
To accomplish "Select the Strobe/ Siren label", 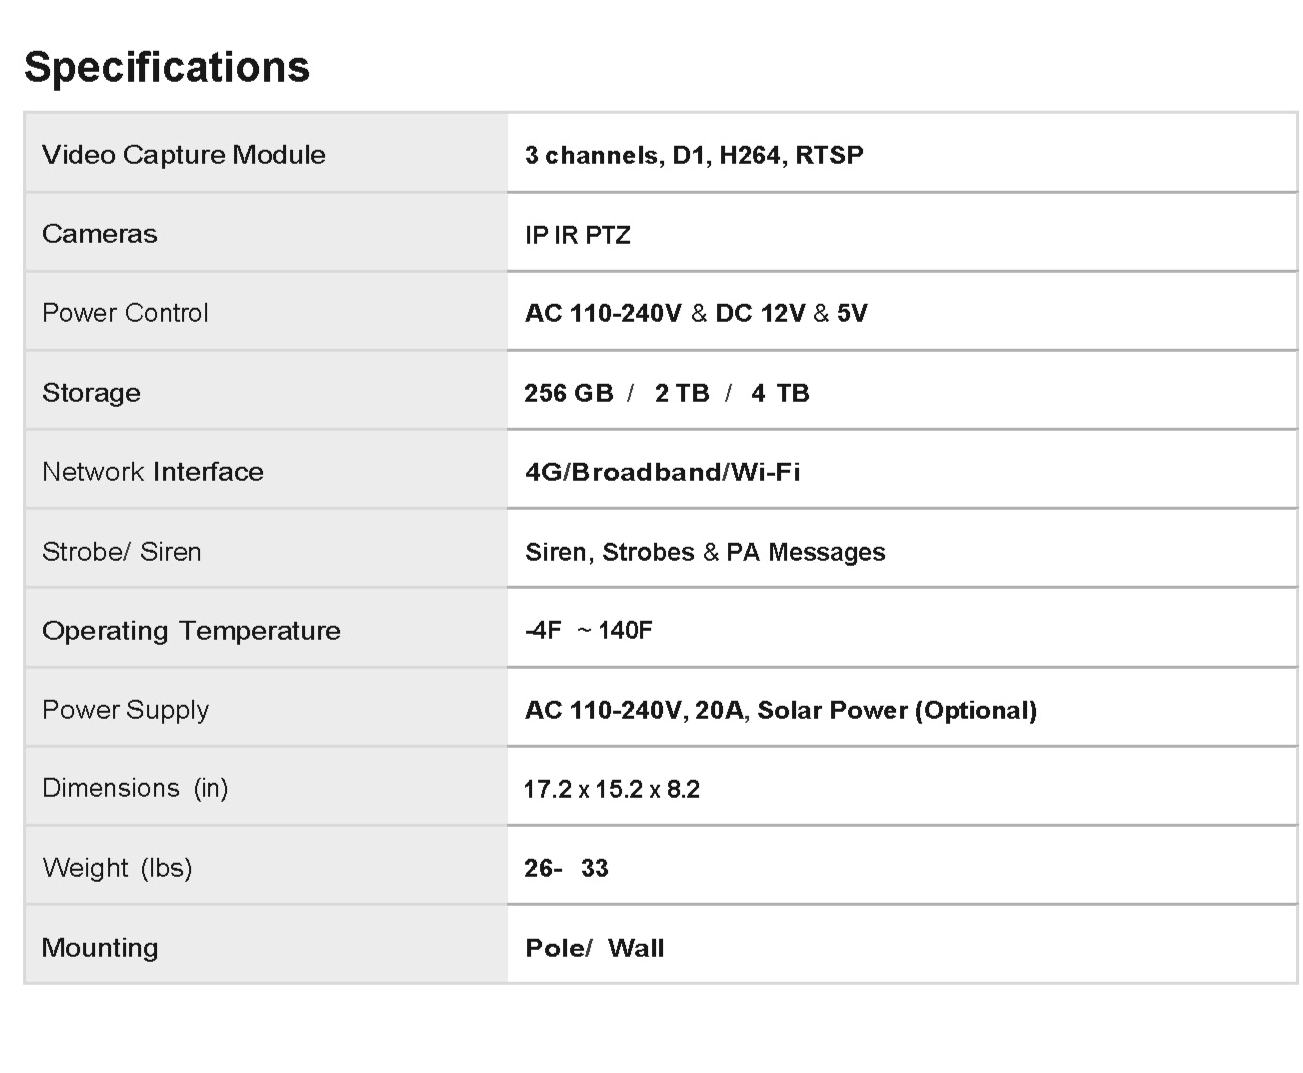I will click(x=122, y=552).
